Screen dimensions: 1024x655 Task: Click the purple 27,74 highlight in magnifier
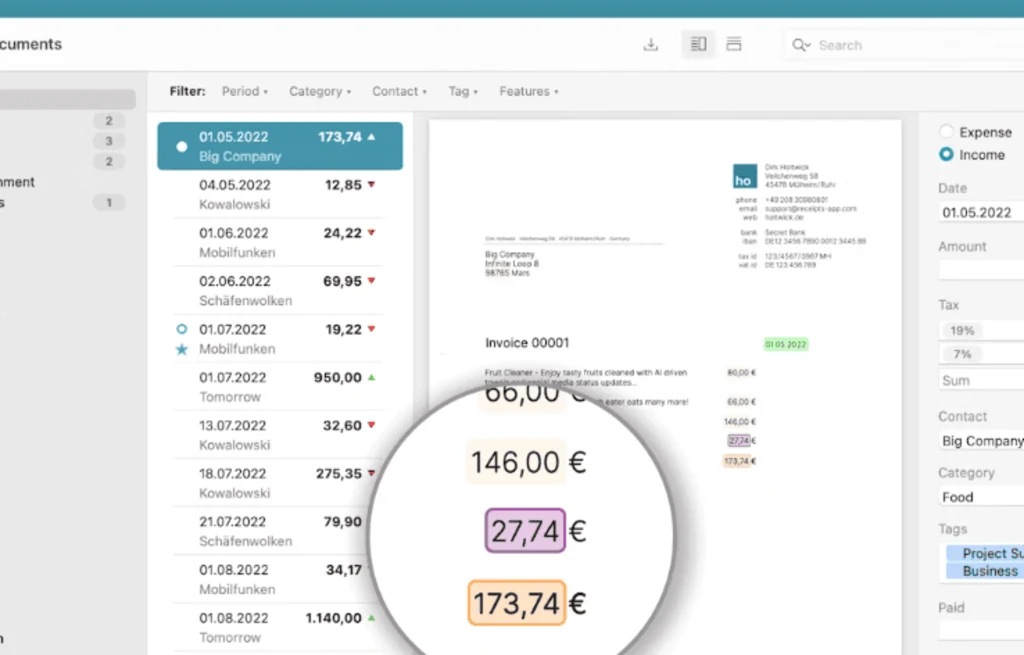525,530
